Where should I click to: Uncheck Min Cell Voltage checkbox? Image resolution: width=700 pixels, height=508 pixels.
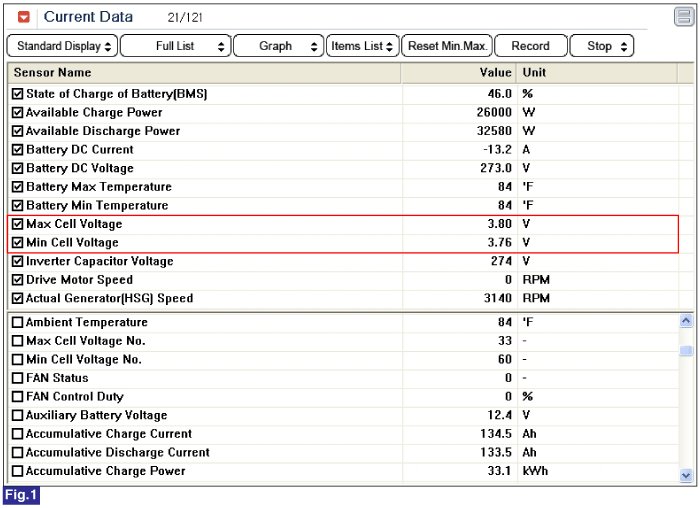tap(17, 242)
